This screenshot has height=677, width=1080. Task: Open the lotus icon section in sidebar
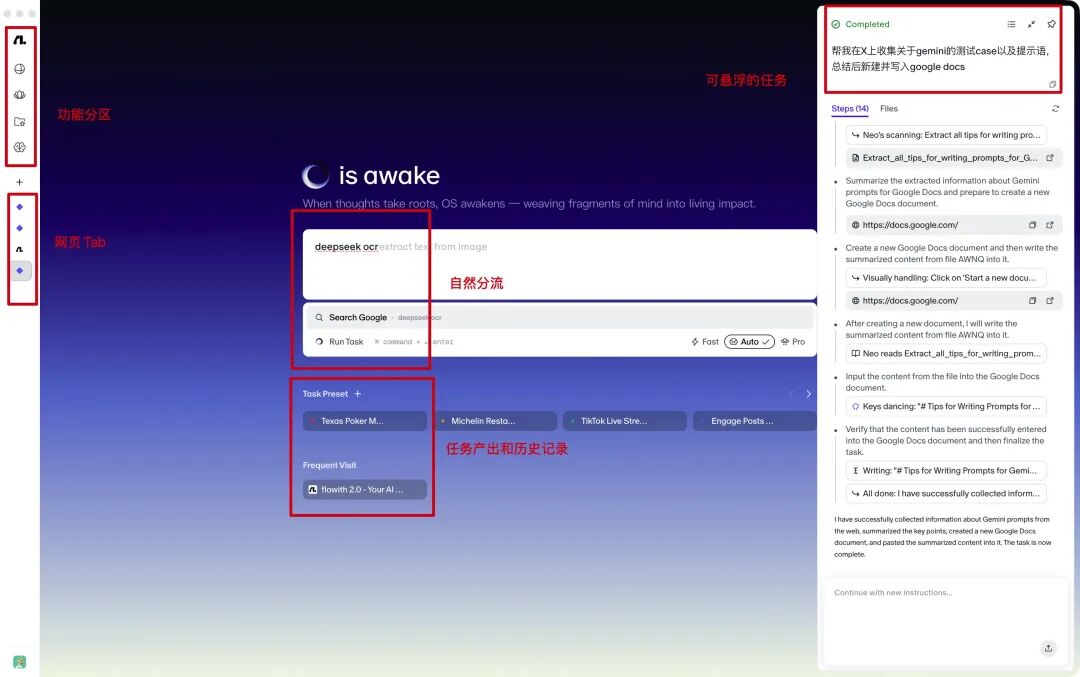point(20,95)
